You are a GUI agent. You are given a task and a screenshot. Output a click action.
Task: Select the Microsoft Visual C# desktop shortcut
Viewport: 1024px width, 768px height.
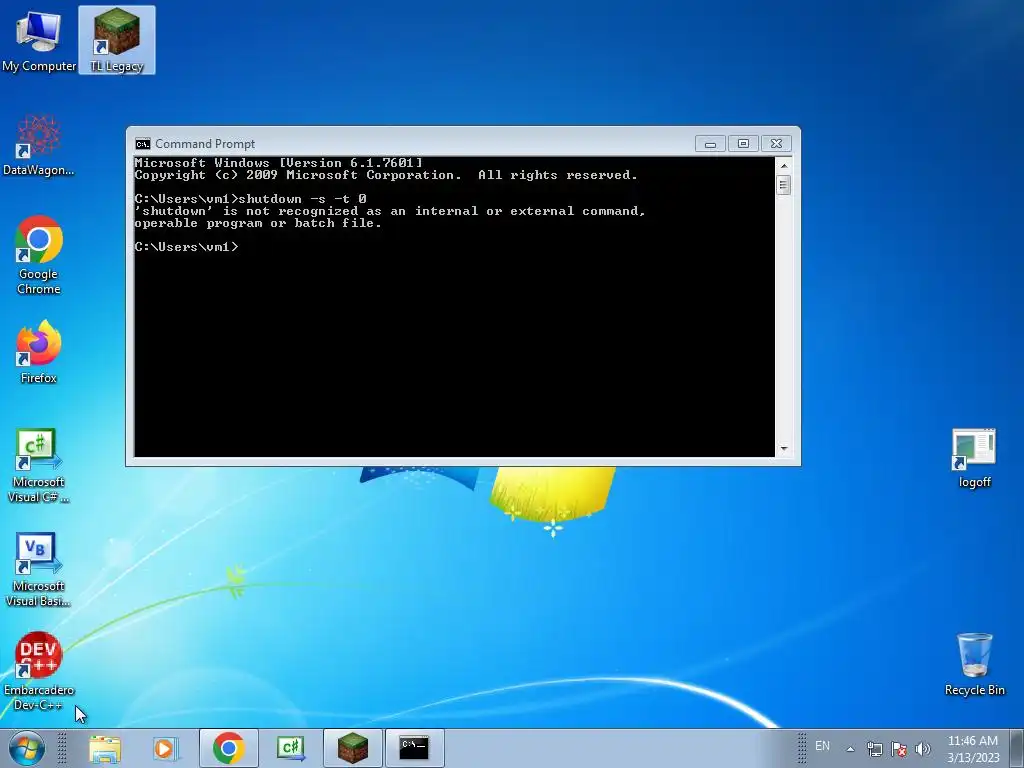coord(39,466)
